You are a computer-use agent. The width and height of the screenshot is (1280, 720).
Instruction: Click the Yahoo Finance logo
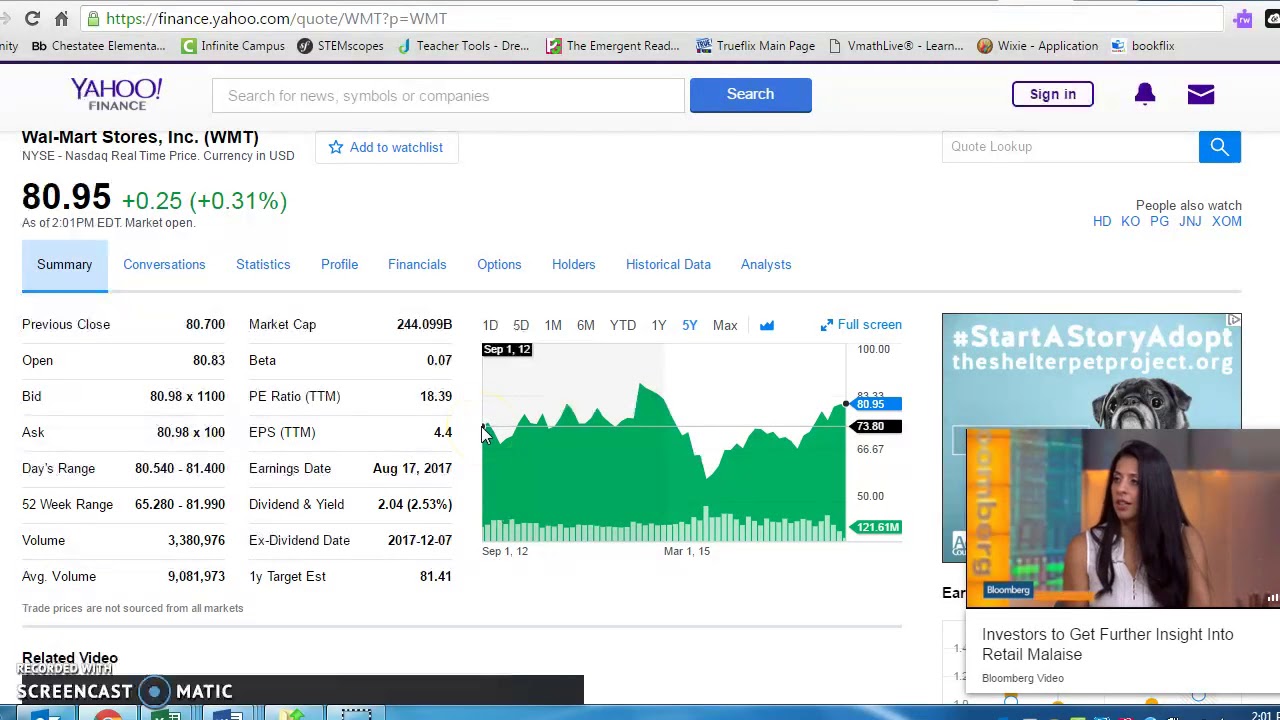pos(116,94)
